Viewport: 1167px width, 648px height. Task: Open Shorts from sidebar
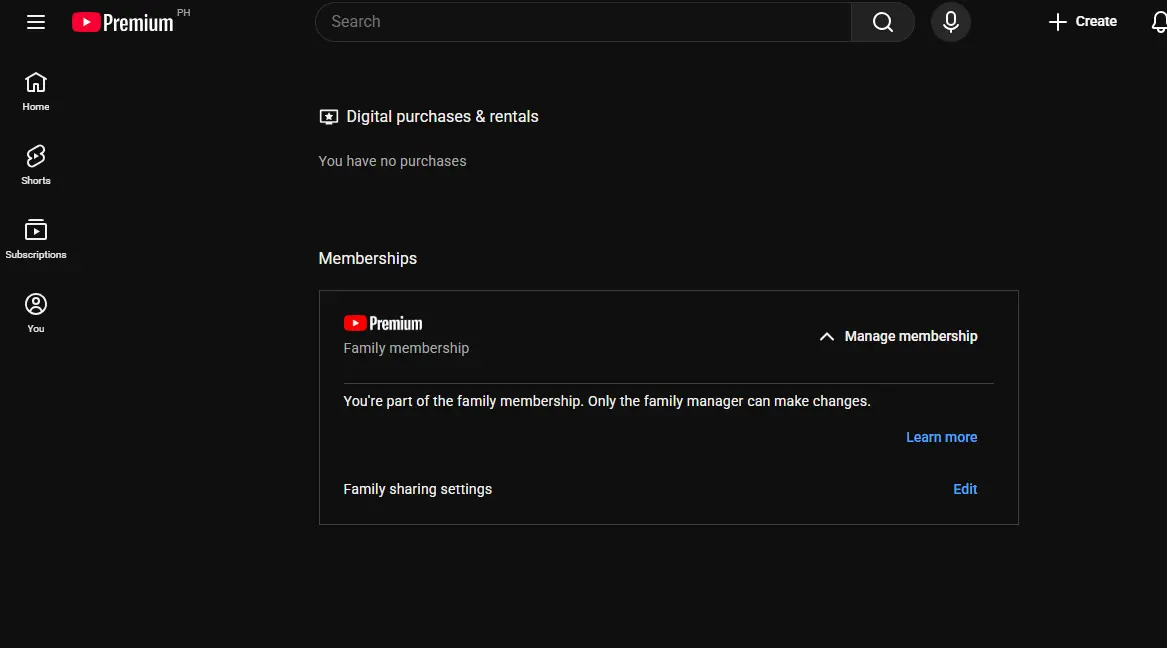click(x=36, y=165)
